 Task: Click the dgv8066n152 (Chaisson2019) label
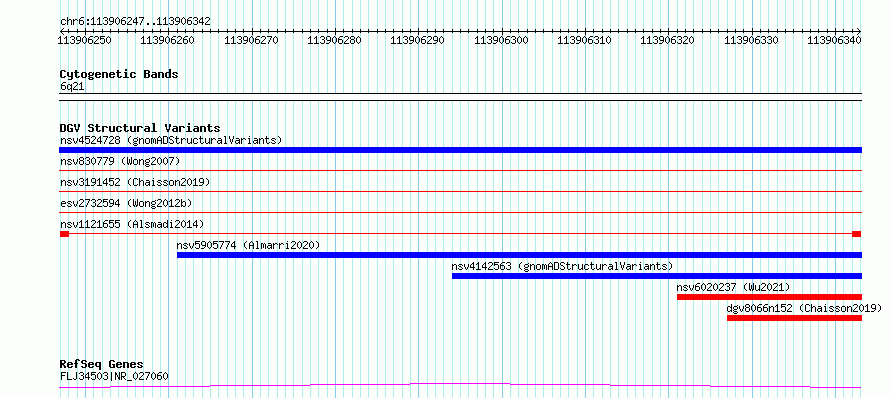click(x=804, y=308)
